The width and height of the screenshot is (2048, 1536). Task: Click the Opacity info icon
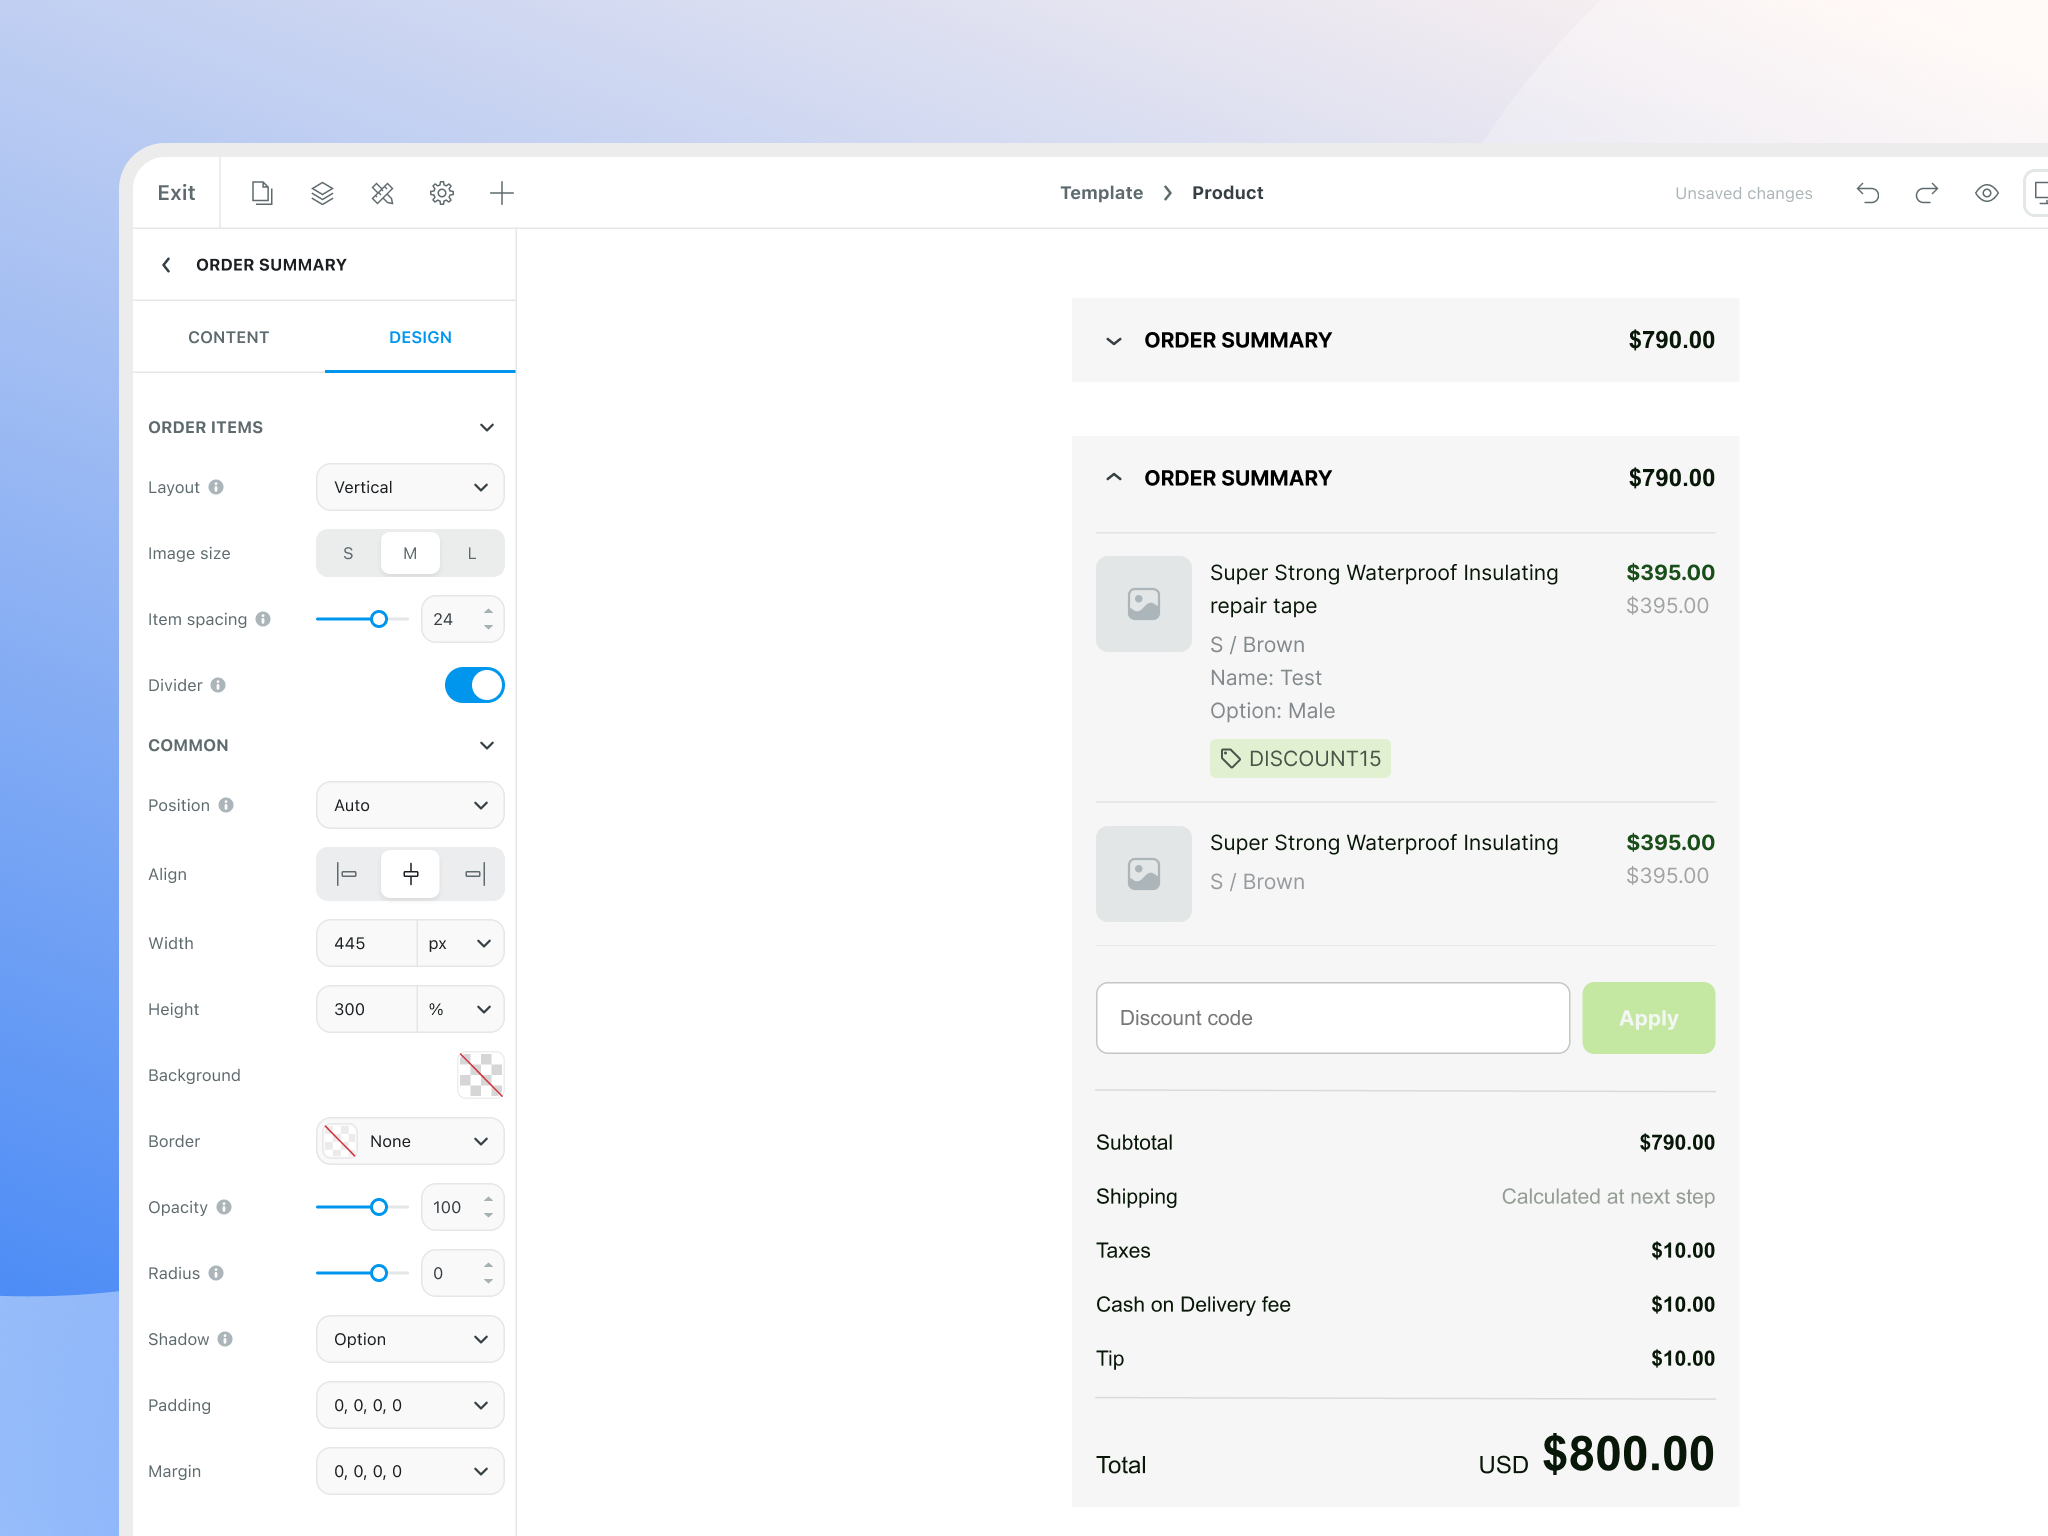pos(224,1207)
